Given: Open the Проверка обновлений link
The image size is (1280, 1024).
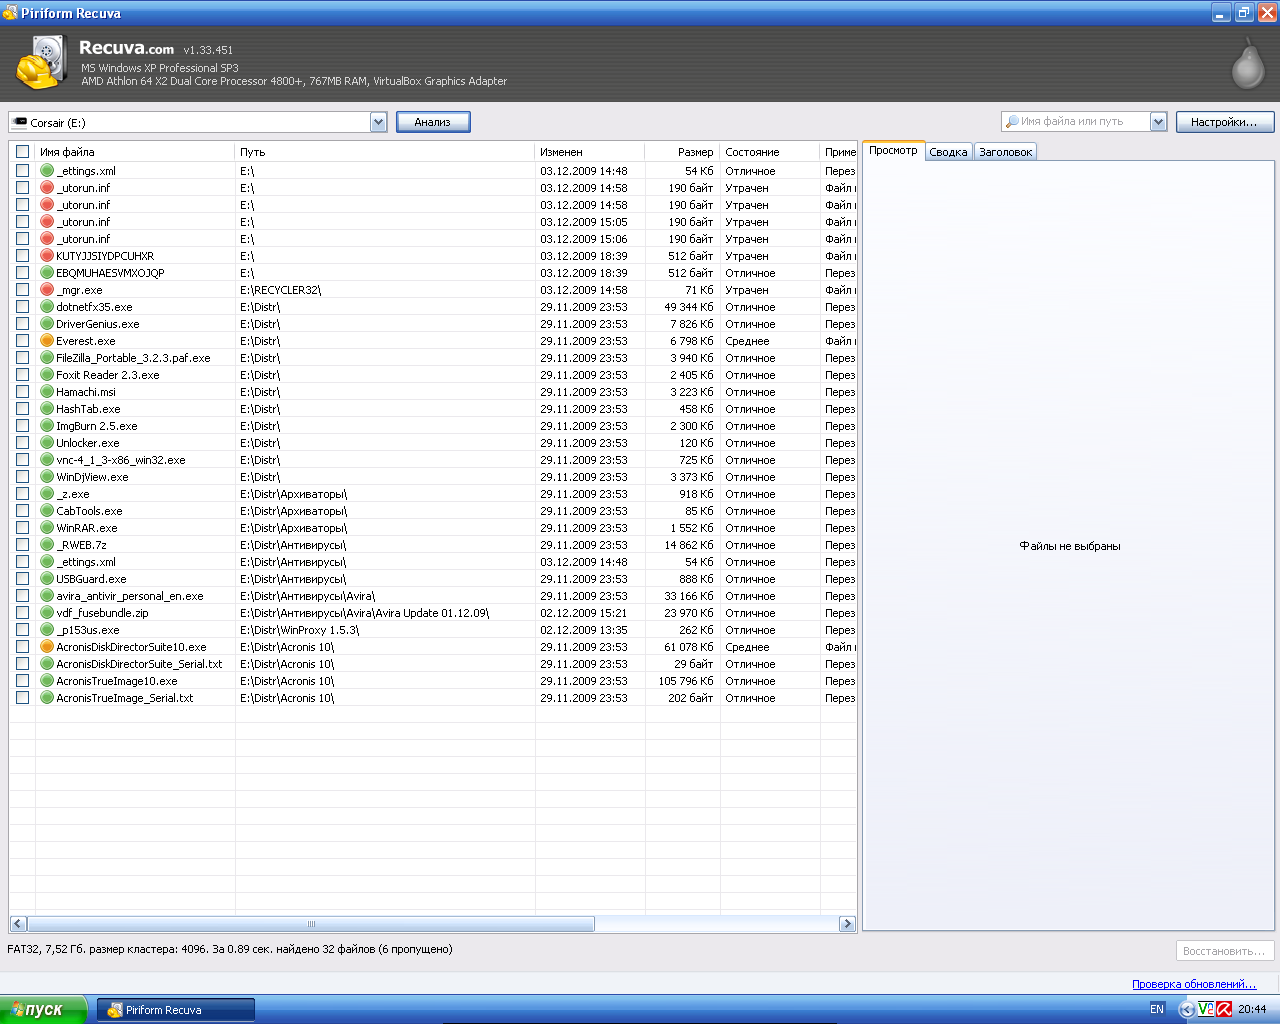Looking at the screenshot, I should [x=1194, y=984].
